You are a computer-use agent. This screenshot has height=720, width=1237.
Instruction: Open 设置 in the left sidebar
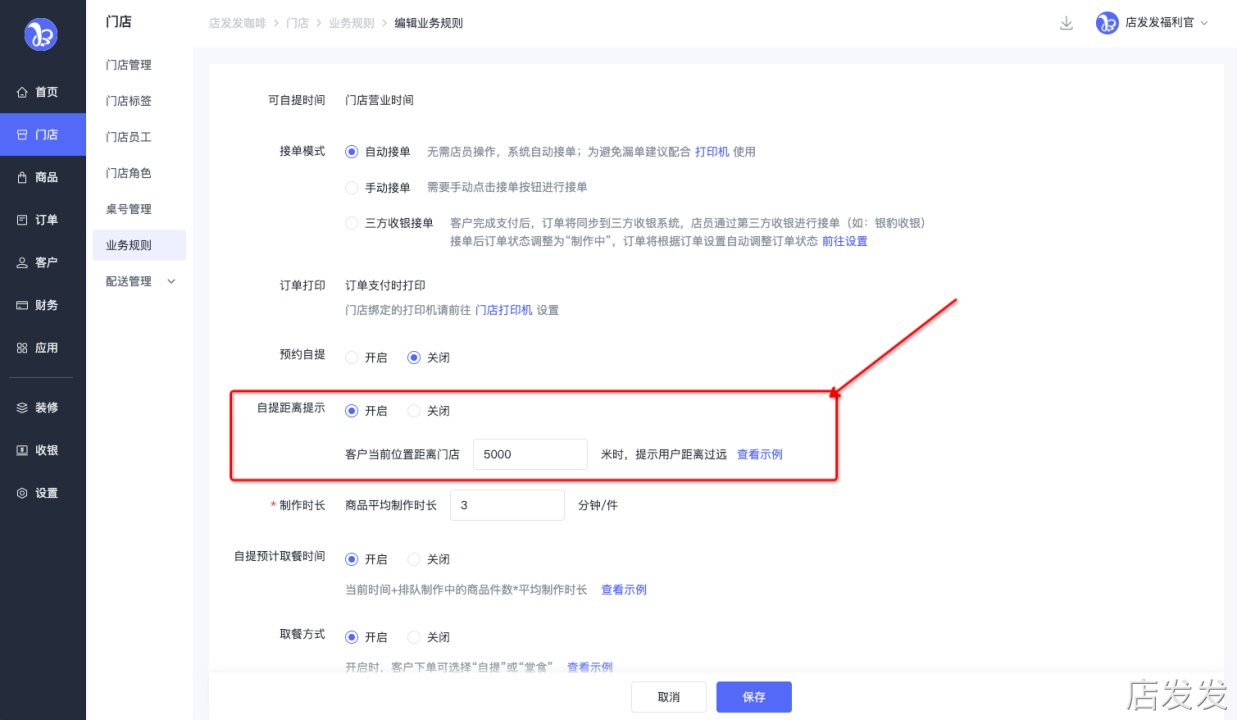(x=43, y=493)
